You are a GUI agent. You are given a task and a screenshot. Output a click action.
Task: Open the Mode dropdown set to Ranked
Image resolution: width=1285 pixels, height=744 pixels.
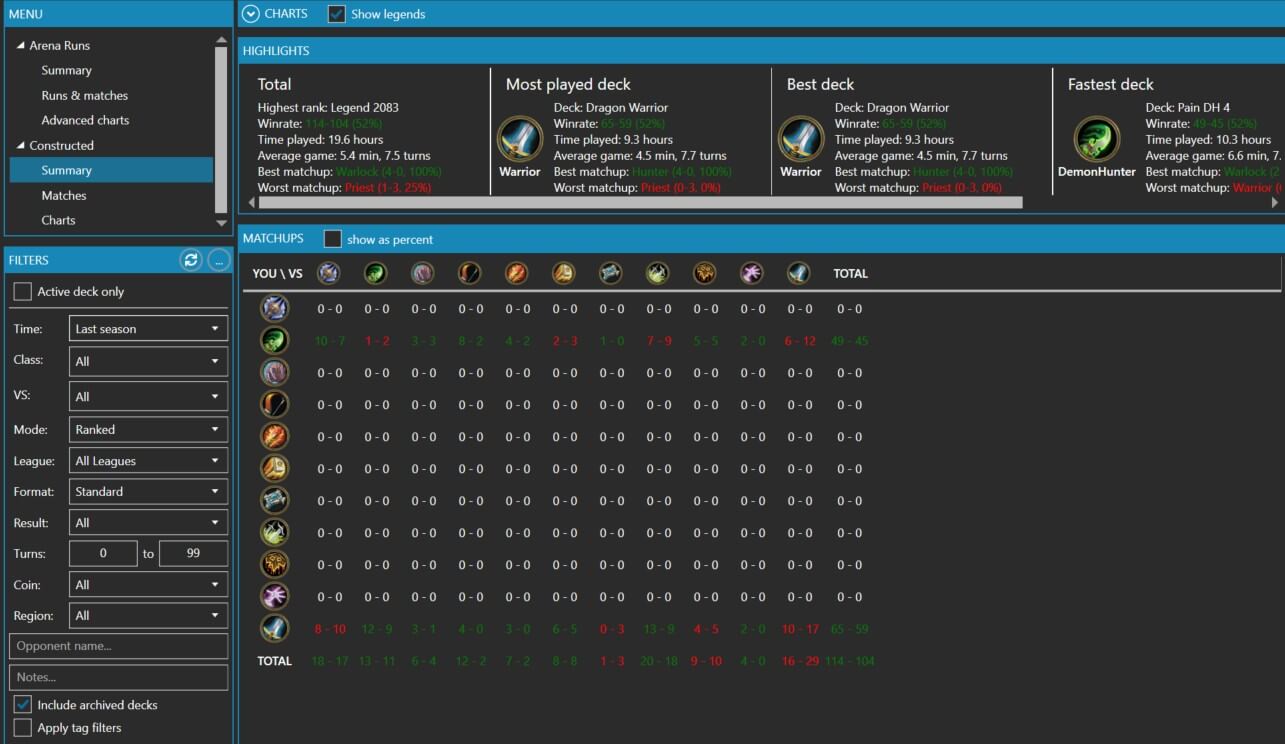coord(148,430)
